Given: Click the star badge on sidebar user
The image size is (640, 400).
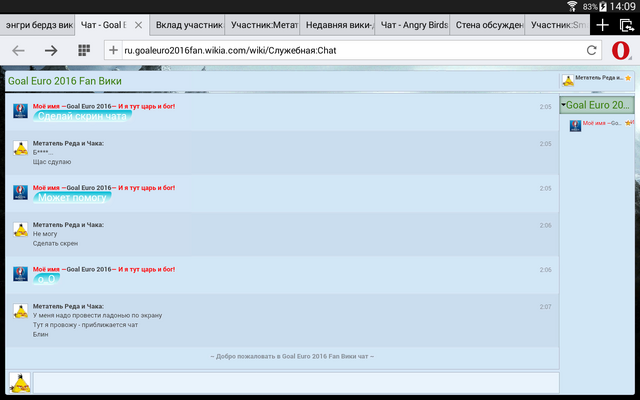Looking at the screenshot, I should [x=629, y=122].
